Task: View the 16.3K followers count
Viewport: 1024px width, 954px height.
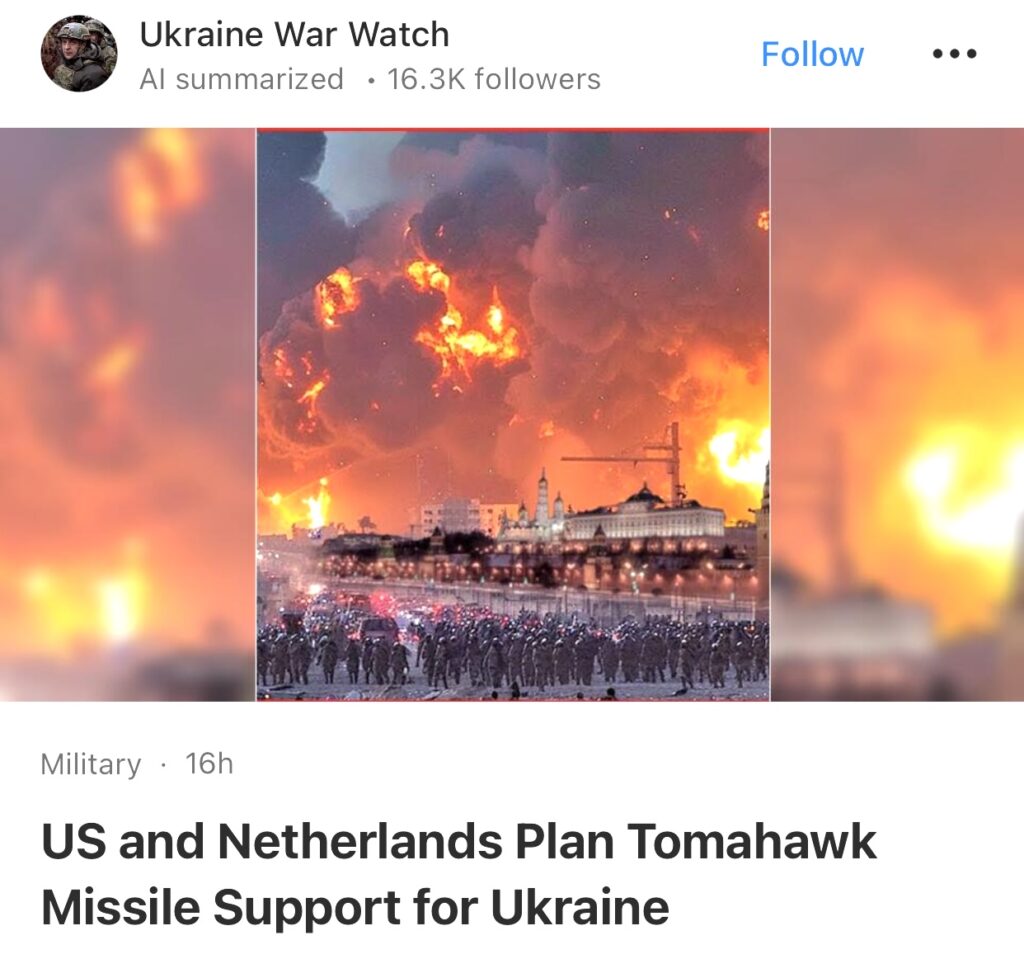Action: [494, 80]
